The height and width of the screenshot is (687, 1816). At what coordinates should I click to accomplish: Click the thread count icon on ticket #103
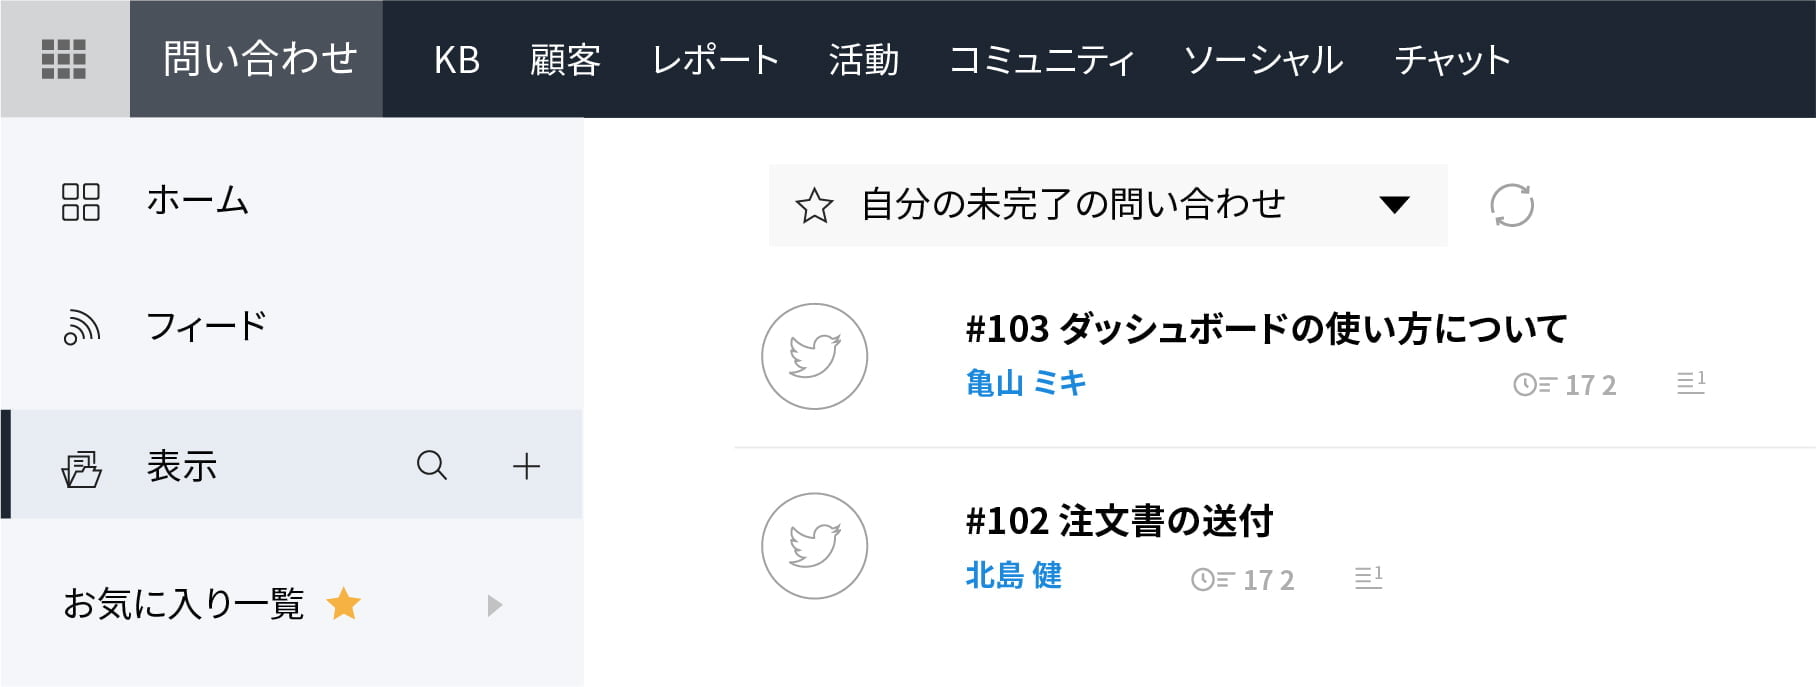[x=1691, y=382]
